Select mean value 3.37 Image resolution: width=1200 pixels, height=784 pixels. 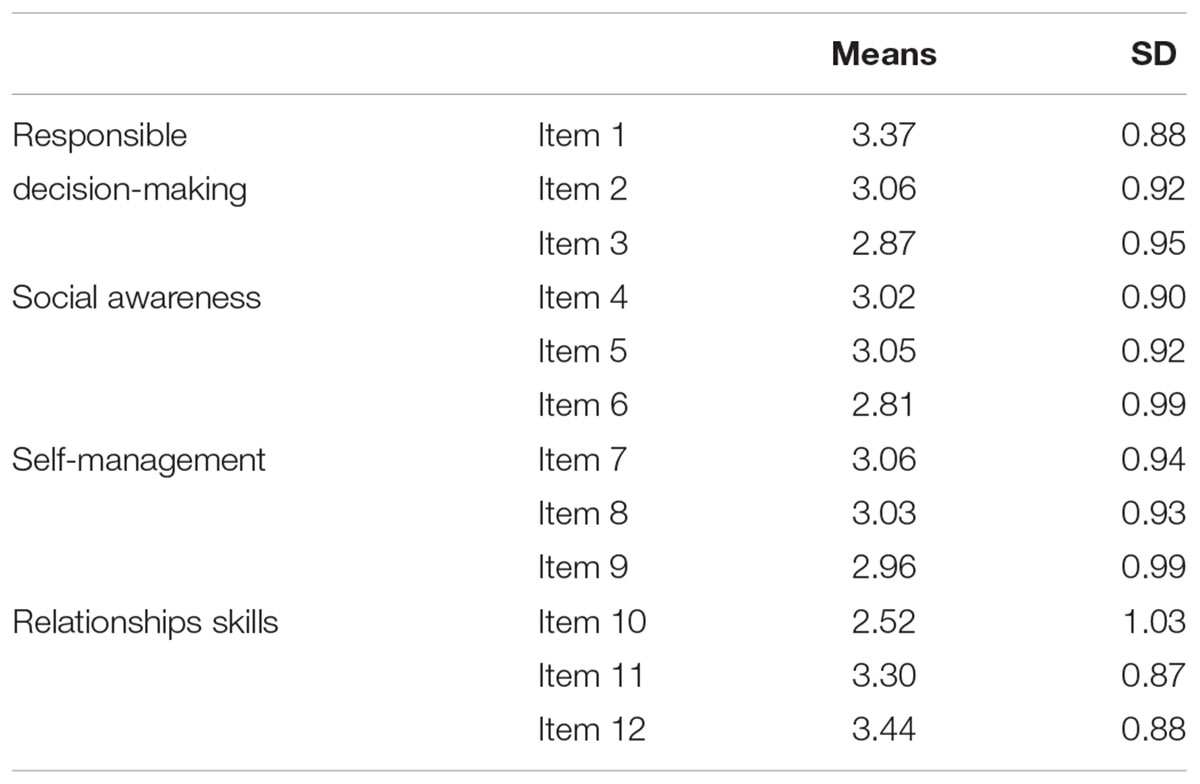[x=883, y=136]
